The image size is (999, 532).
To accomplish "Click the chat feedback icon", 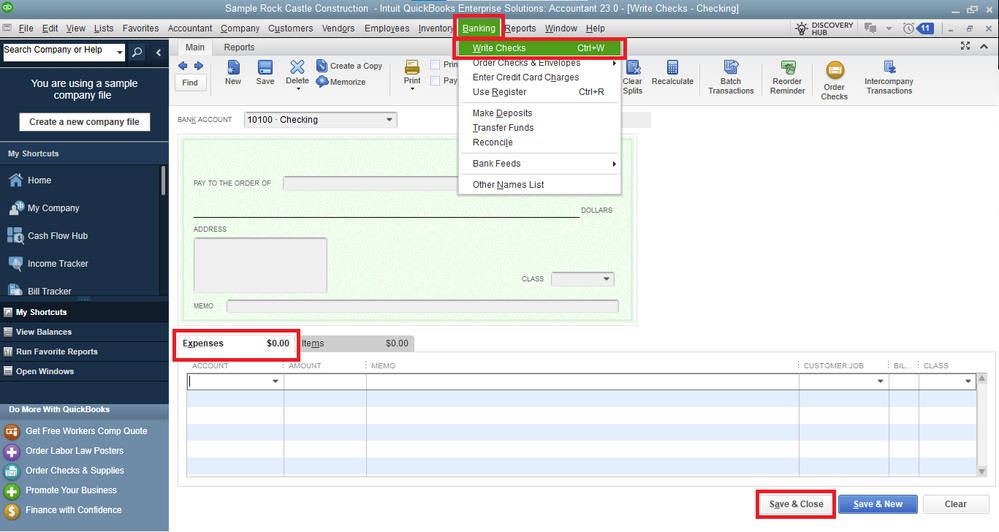I will click(870, 28).
